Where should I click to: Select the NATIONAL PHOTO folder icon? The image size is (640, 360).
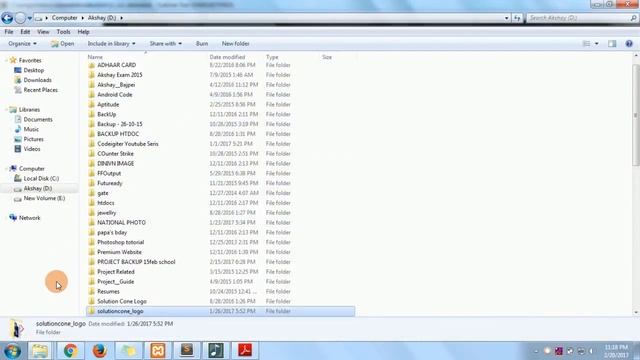click(x=91, y=222)
